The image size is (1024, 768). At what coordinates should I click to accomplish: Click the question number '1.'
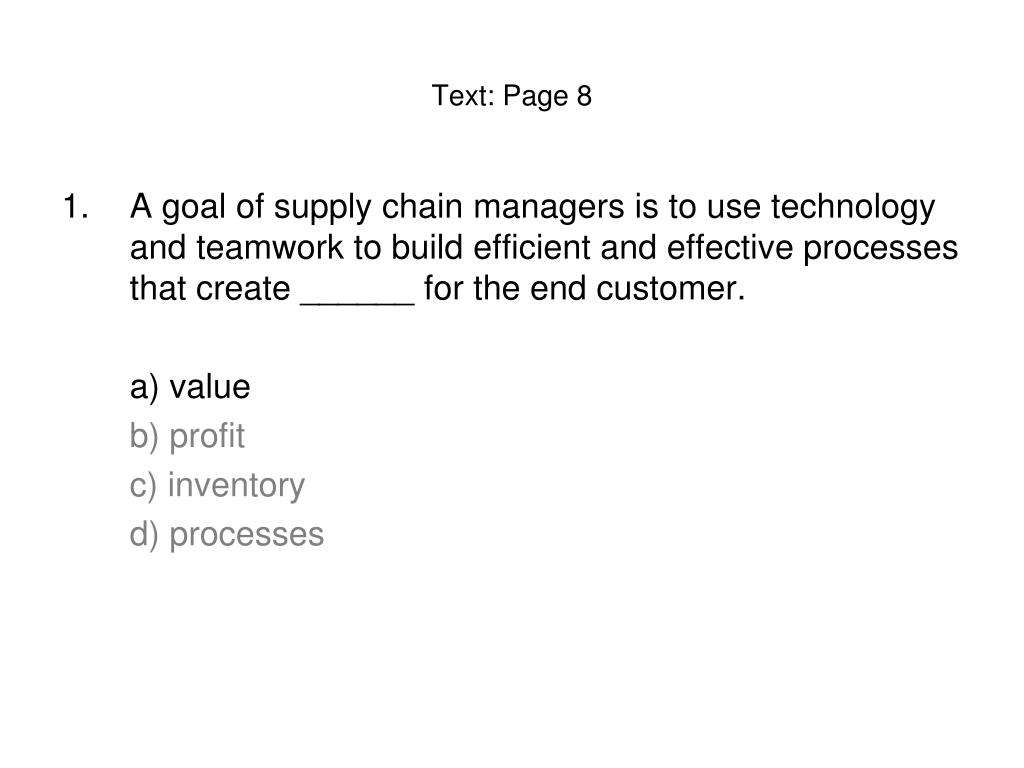(x=75, y=207)
